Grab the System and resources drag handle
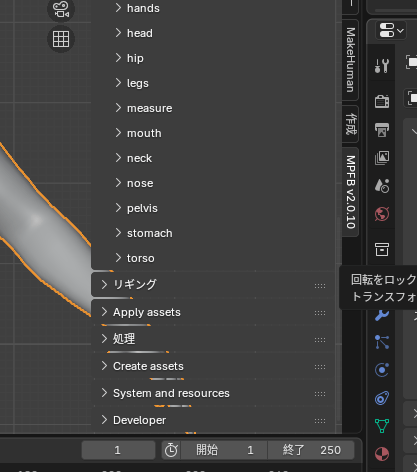Viewport: 417px width, 472px height. 320,394
